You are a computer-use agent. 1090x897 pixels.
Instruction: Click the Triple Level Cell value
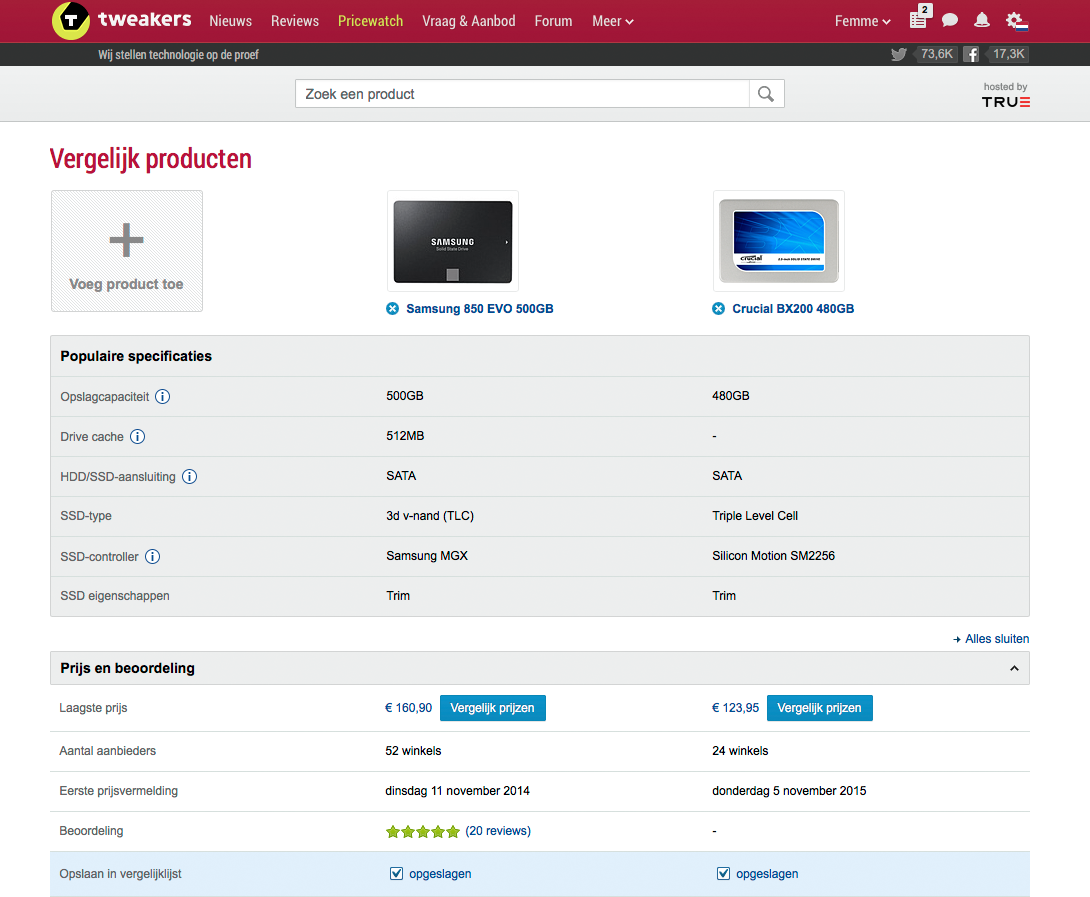pyautogui.click(x=755, y=516)
